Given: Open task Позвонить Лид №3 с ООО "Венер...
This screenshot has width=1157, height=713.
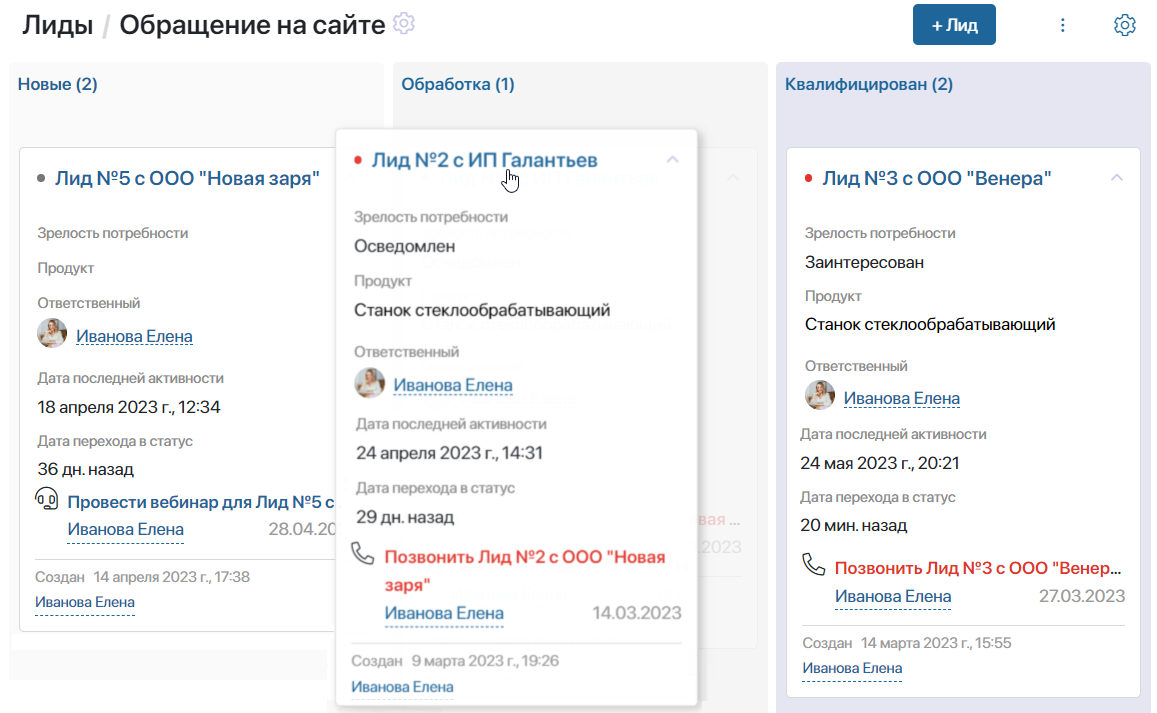Looking at the screenshot, I should coord(978,568).
